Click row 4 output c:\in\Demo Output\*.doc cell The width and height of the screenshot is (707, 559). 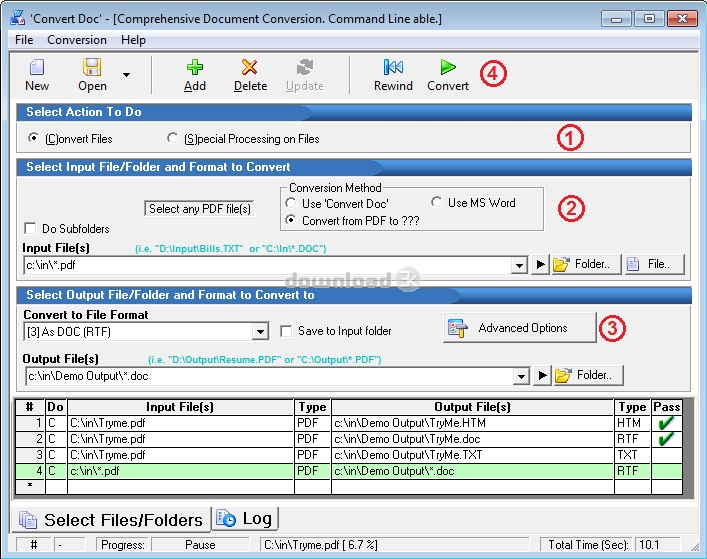[x=473, y=471]
